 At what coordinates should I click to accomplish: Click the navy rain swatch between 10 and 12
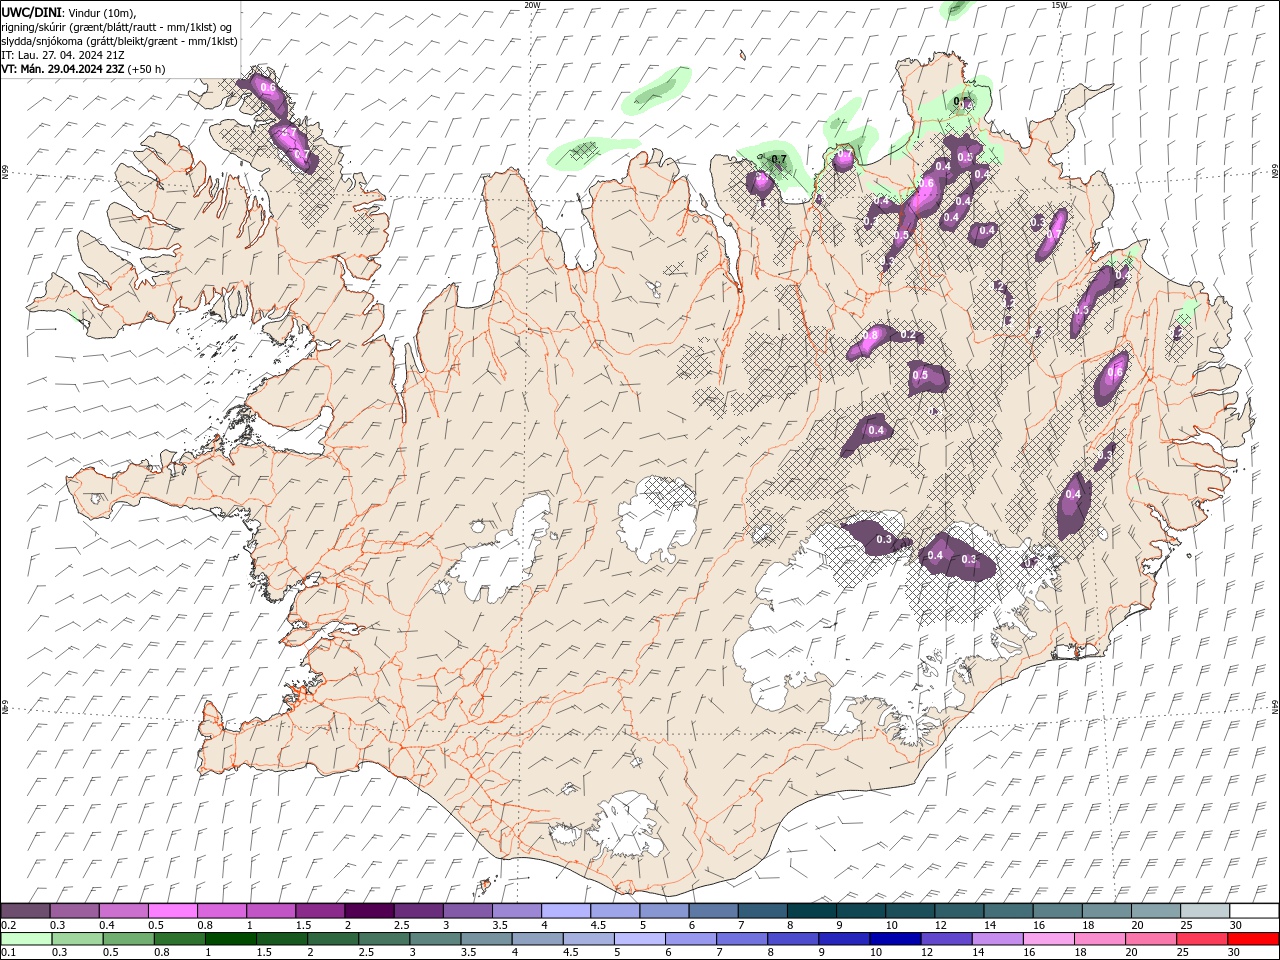[894, 939]
